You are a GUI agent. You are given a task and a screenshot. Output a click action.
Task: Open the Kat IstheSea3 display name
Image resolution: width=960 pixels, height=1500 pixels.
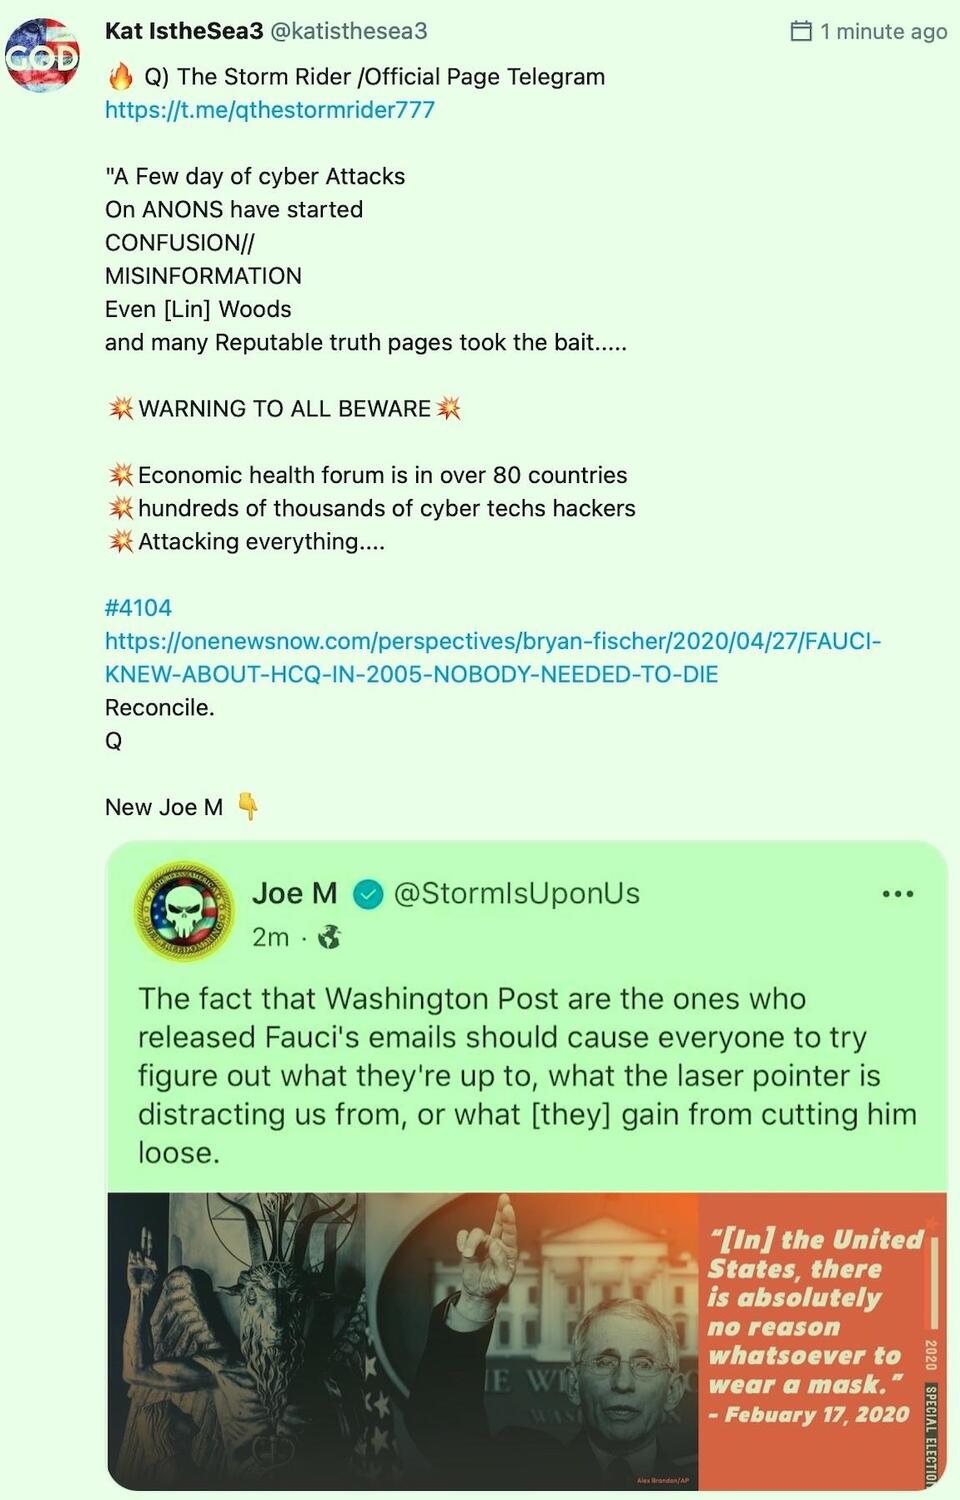coord(184,31)
